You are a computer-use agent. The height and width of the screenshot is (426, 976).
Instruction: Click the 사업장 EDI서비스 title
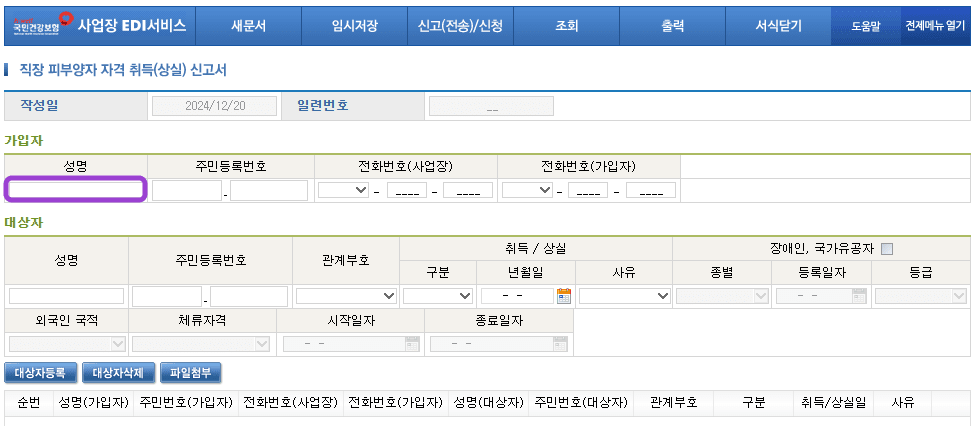pos(132,25)
